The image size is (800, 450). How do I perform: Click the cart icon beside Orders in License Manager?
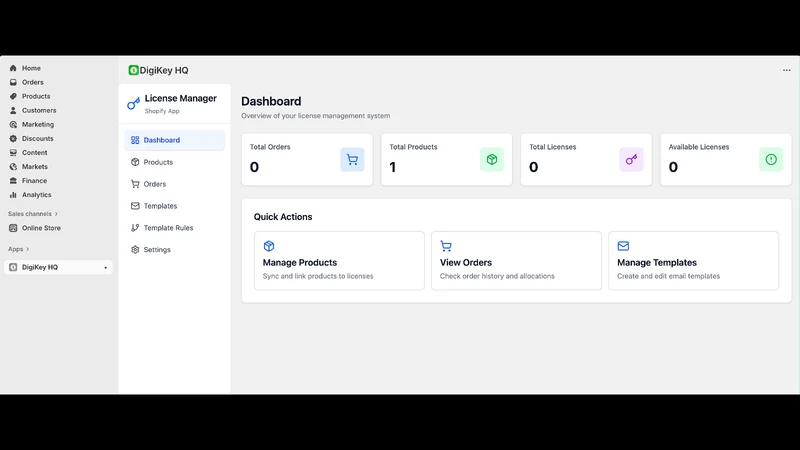tap(135, 184)
